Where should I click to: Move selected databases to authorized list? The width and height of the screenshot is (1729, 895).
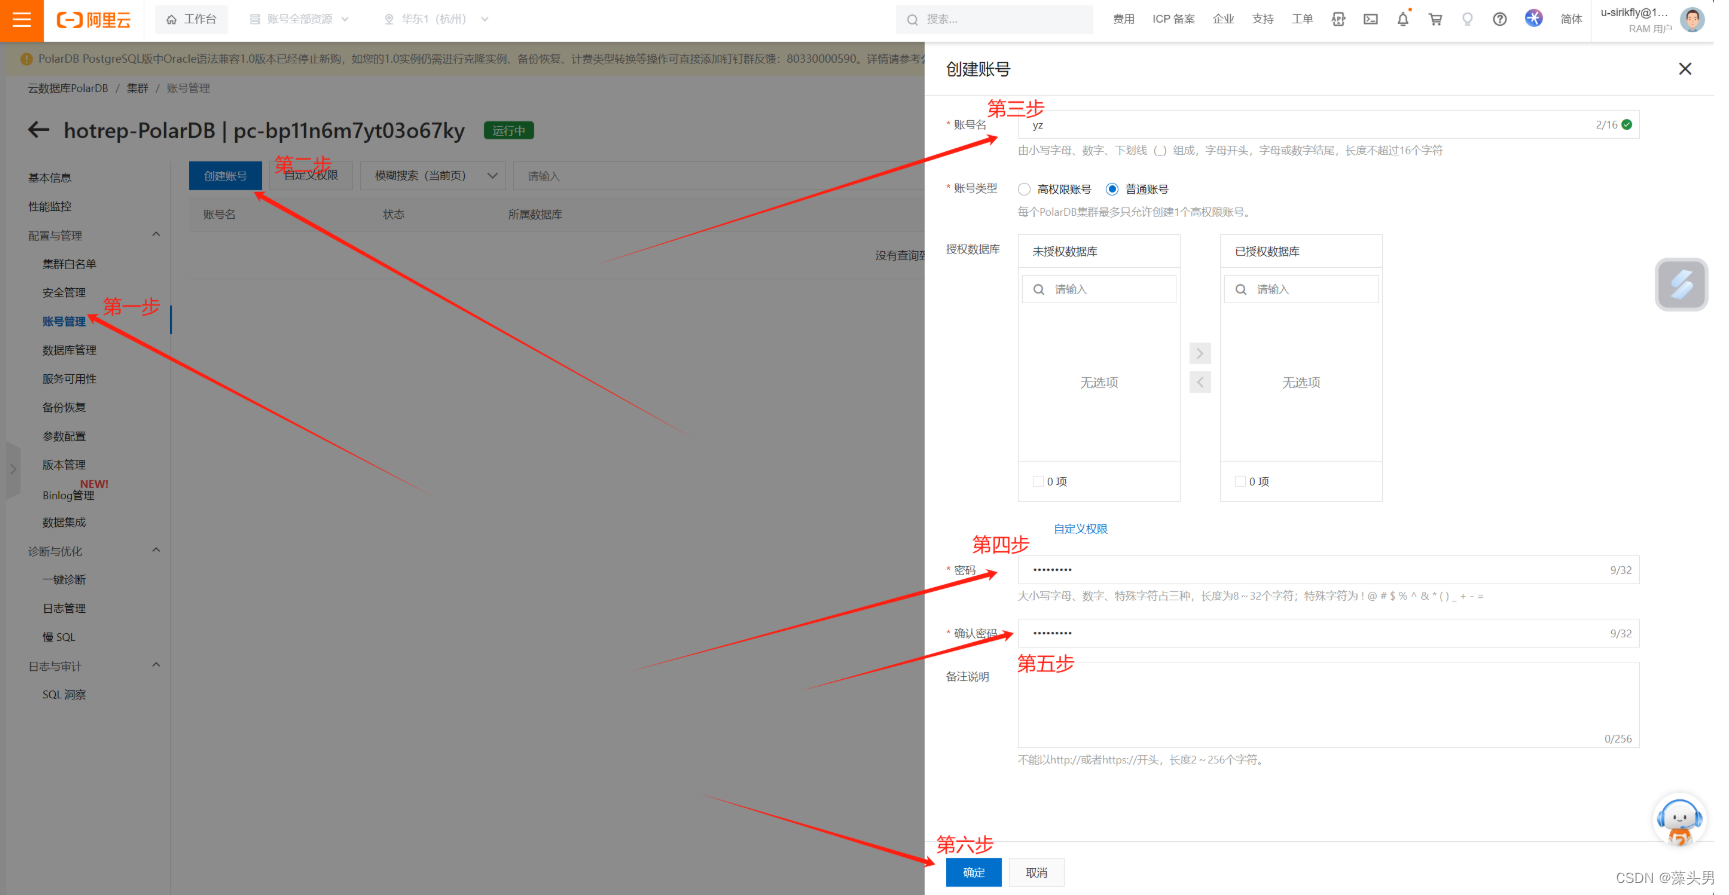[1200, 353]
